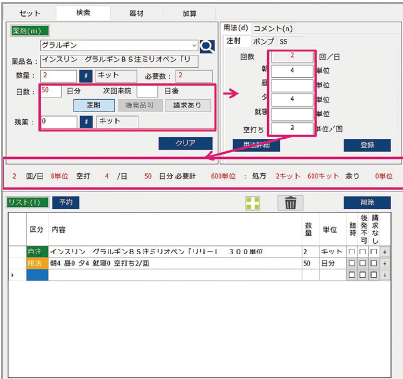The width and height of the screenshot is (403, 379).
Task: Click the 登録 button
Action: [367, 145]
